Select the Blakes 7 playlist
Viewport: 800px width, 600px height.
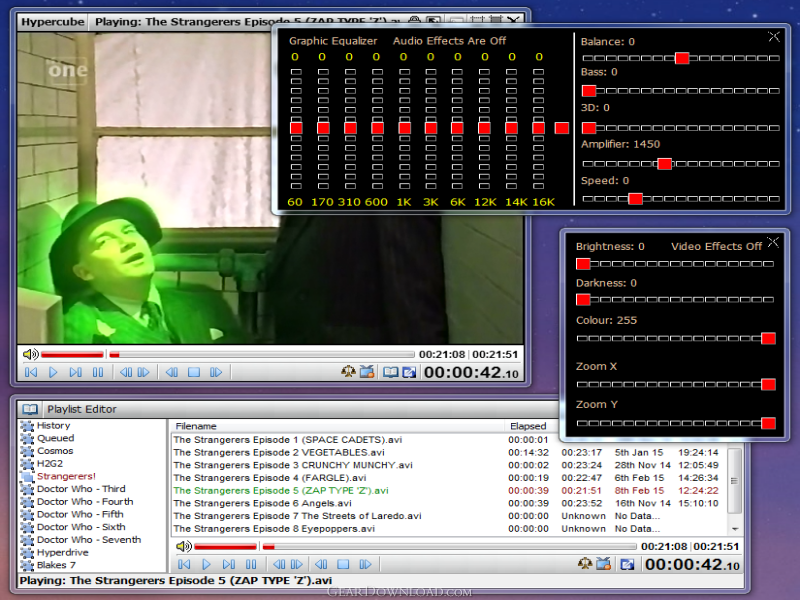coord(56,565)
